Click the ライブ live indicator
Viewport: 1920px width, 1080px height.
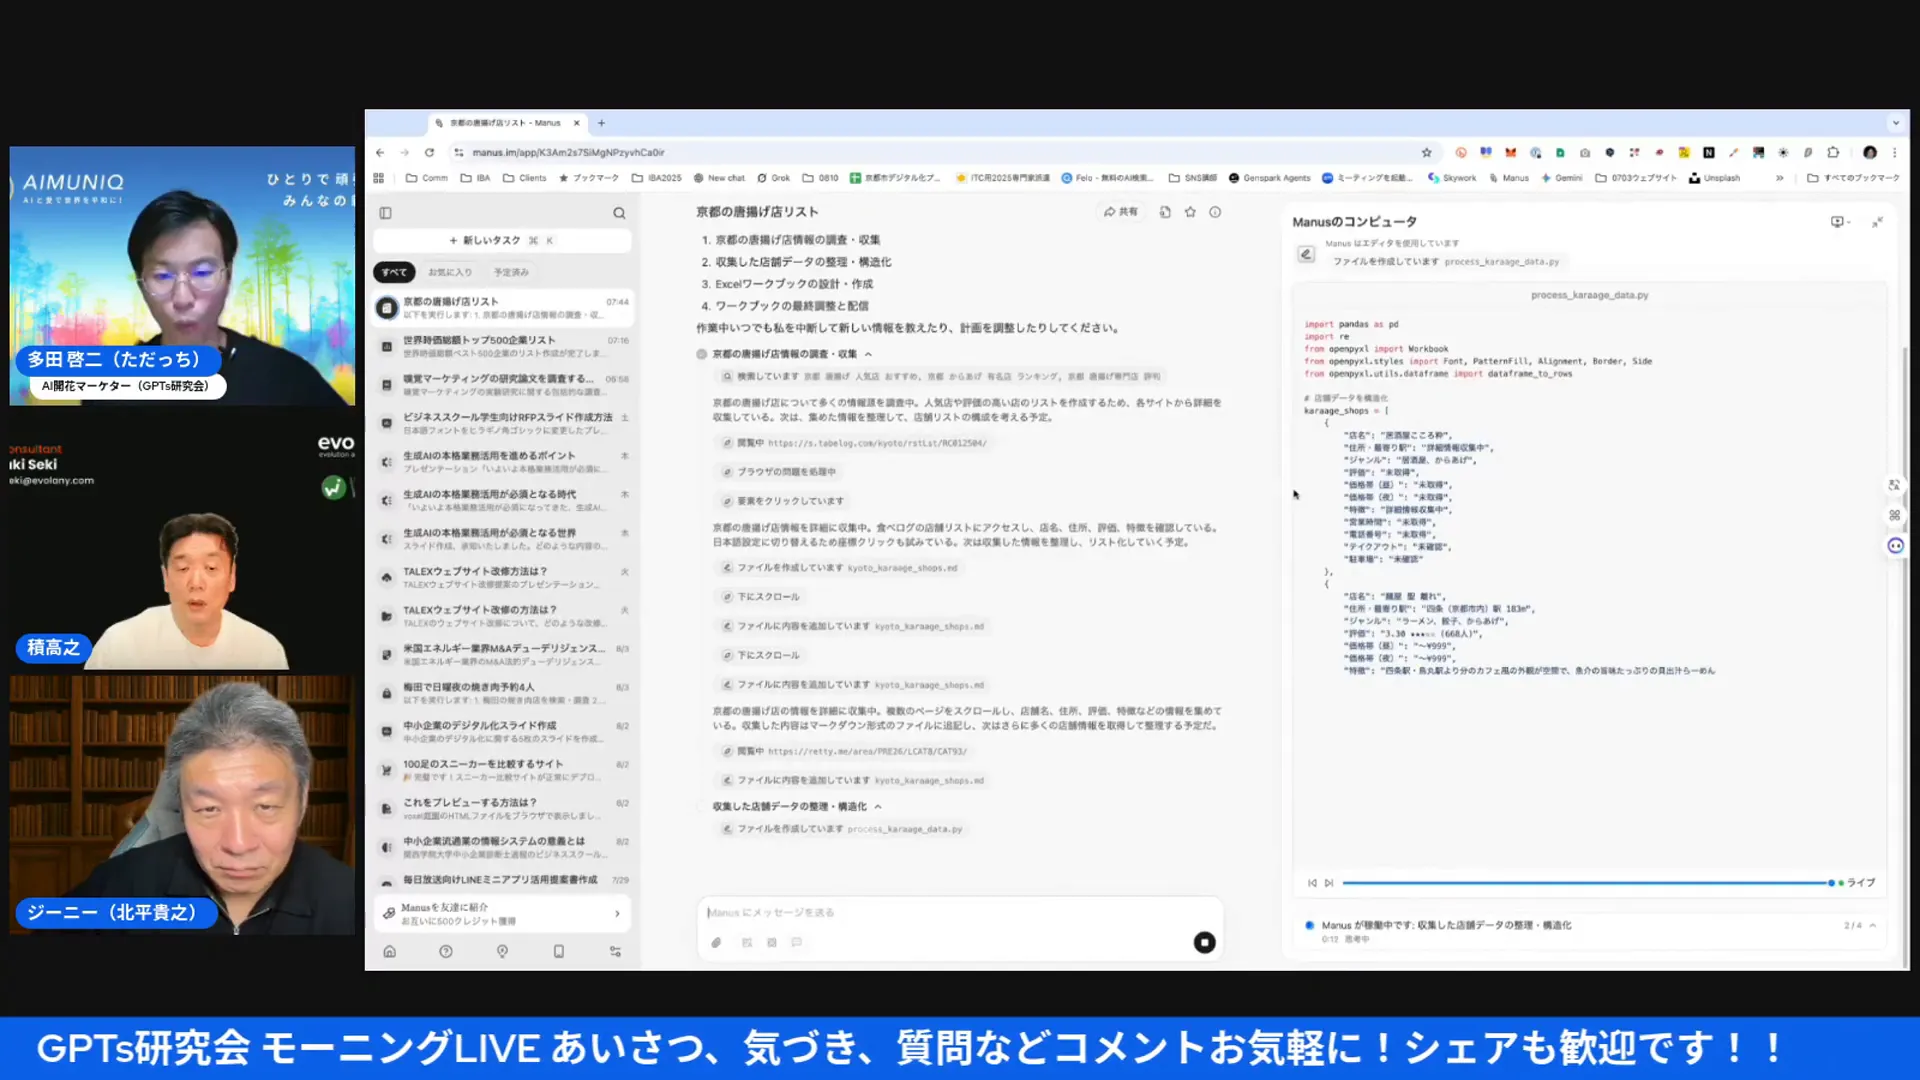pos(1857,883)
